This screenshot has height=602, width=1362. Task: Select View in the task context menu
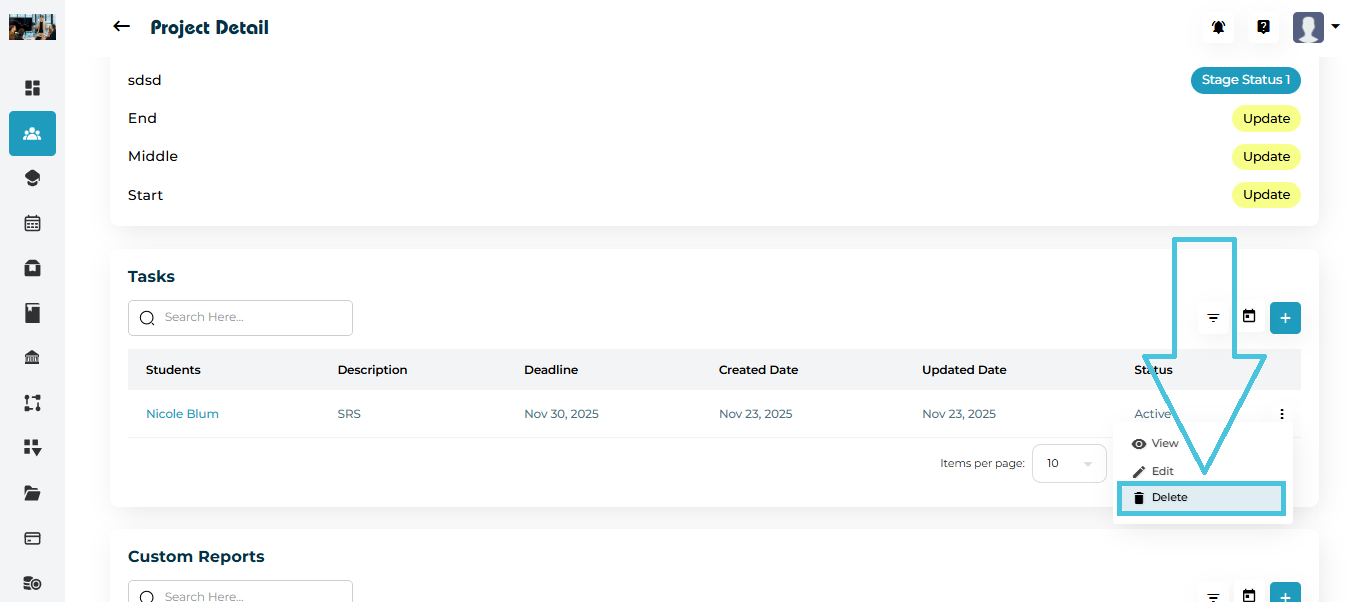pos(1164,443)
